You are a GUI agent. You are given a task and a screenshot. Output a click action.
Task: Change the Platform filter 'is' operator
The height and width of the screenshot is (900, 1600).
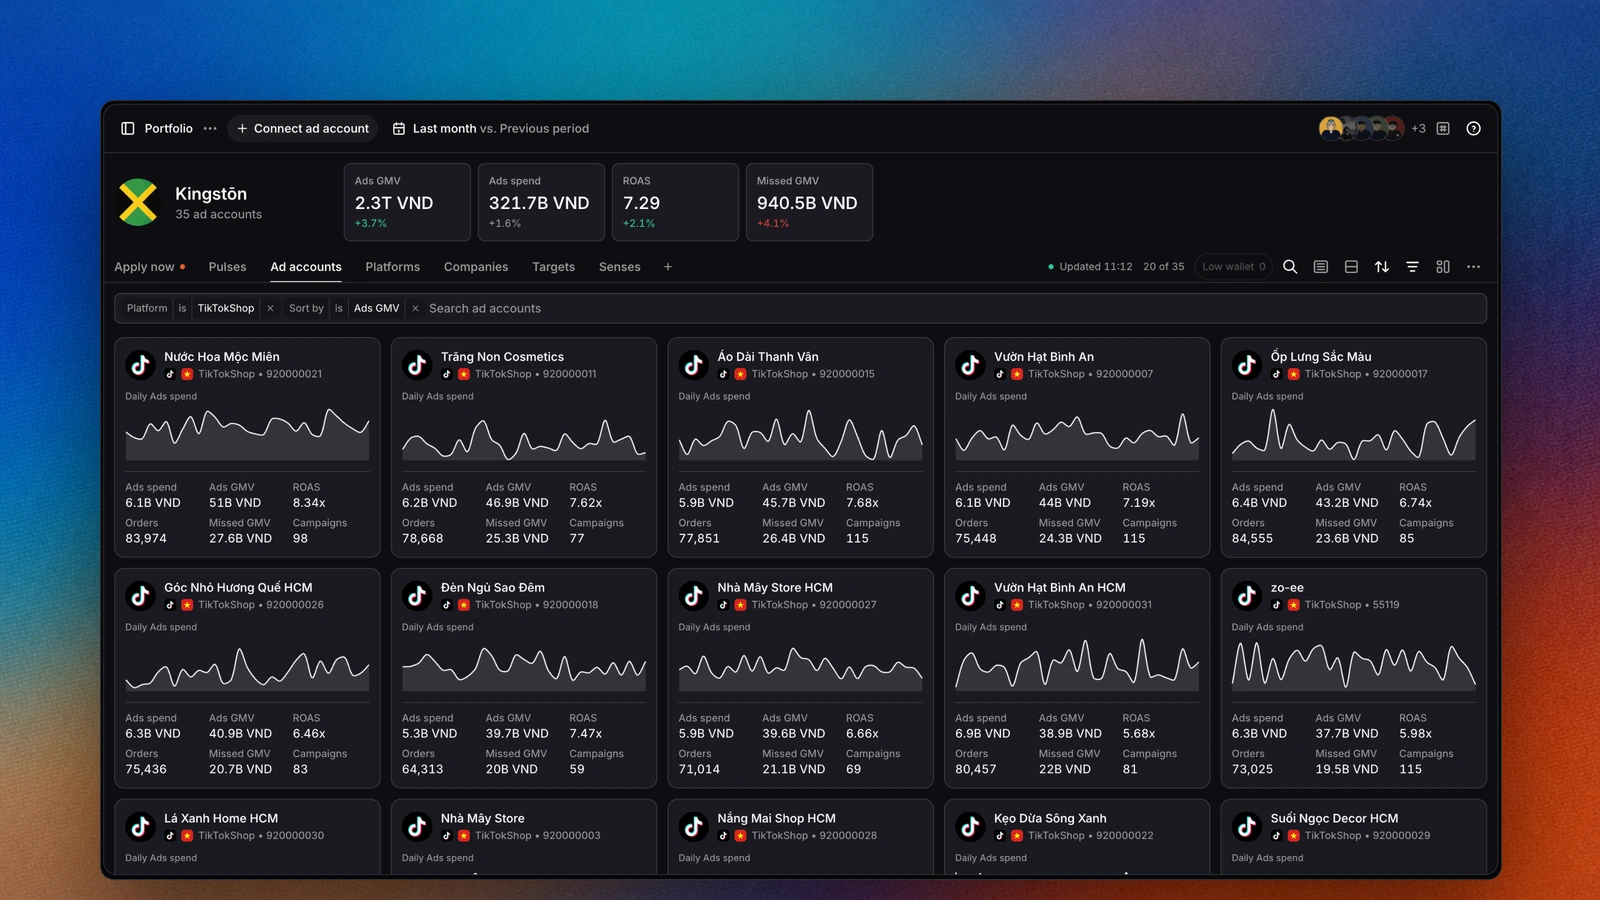point(182,308)
